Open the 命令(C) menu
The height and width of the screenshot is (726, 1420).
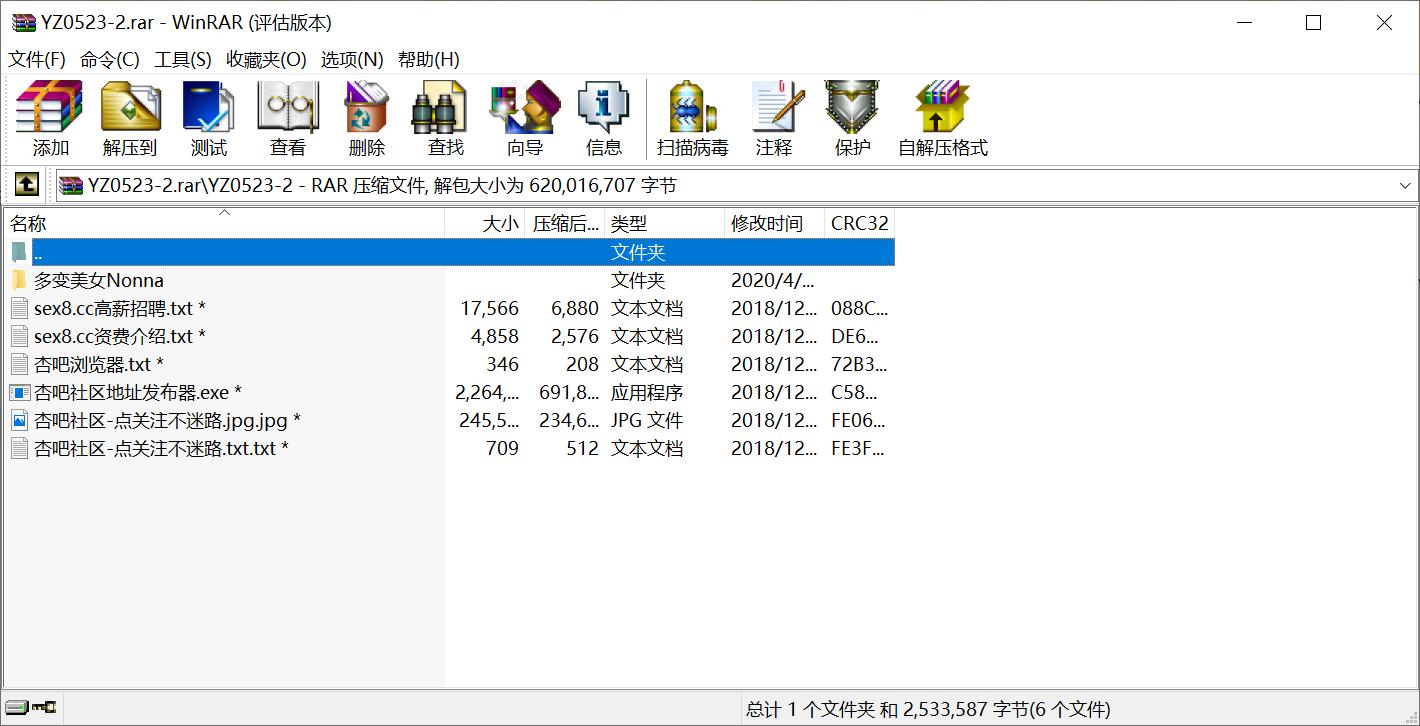pyautogui.click(x=110, y=59)
